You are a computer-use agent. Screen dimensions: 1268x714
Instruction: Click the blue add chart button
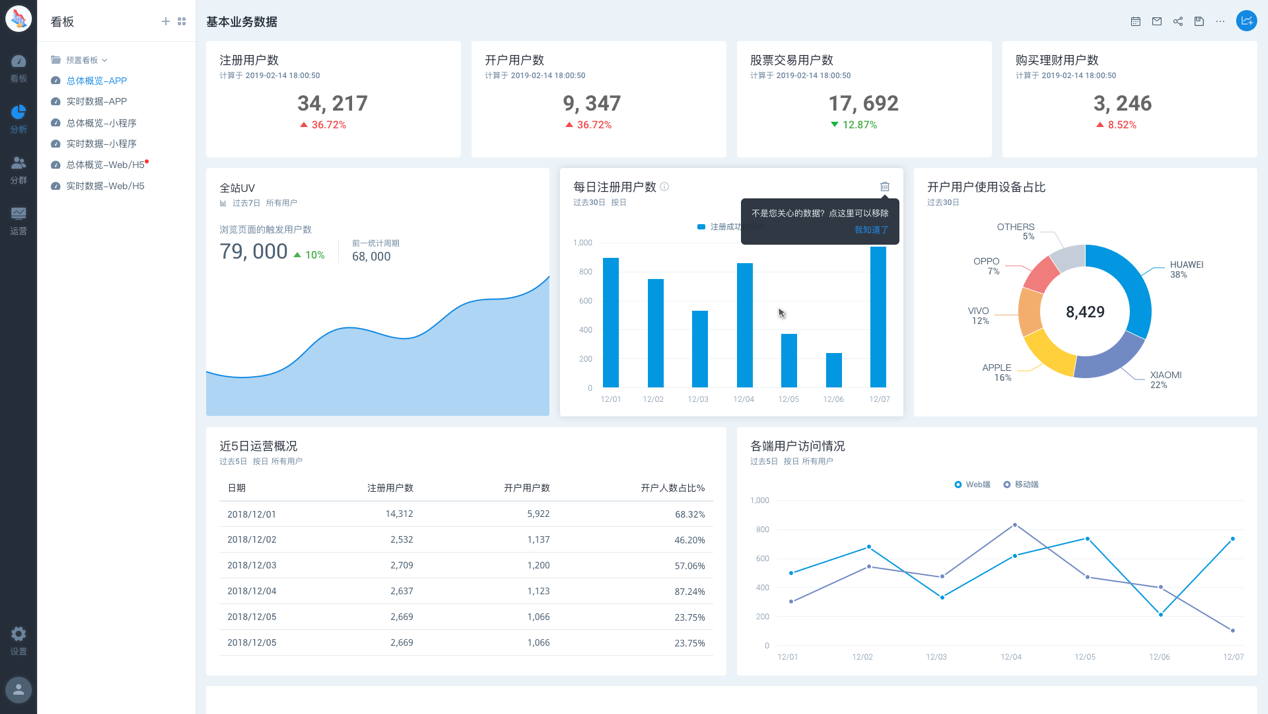[1246, 21]
